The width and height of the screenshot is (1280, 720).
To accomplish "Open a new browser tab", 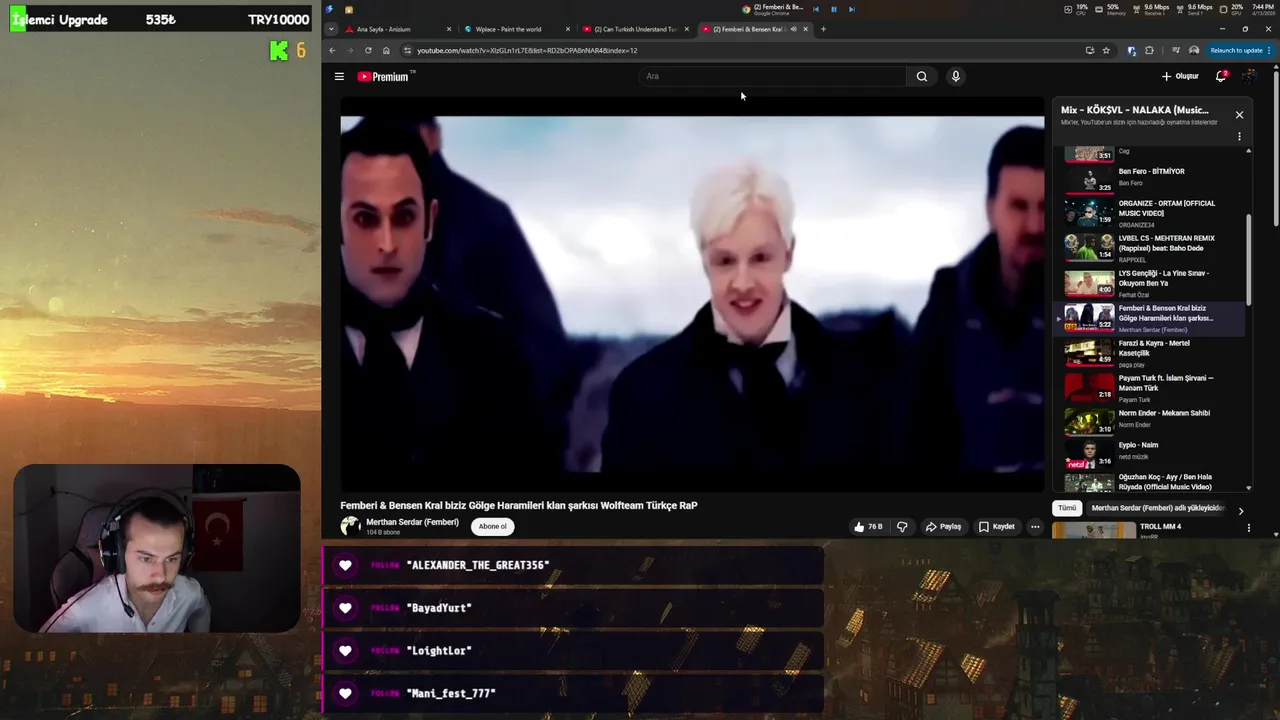I will [823, 29].
